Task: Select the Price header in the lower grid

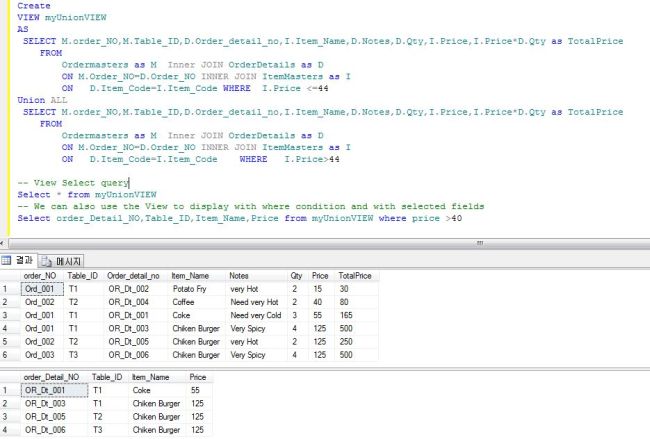Action: tap(199, 377)
